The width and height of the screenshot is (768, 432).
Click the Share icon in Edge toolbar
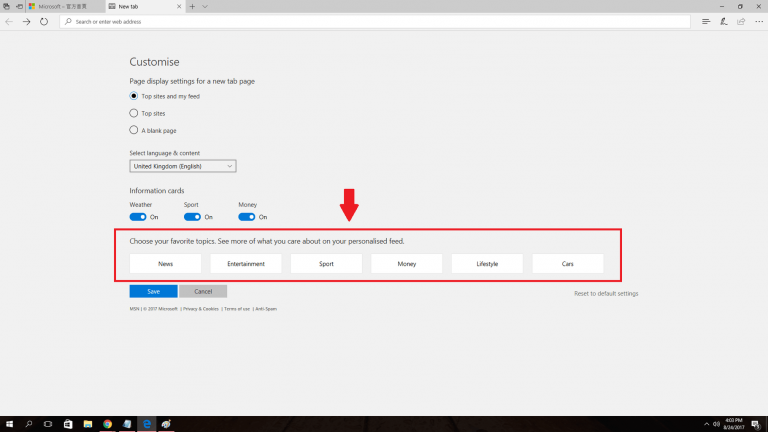(741, 22)
